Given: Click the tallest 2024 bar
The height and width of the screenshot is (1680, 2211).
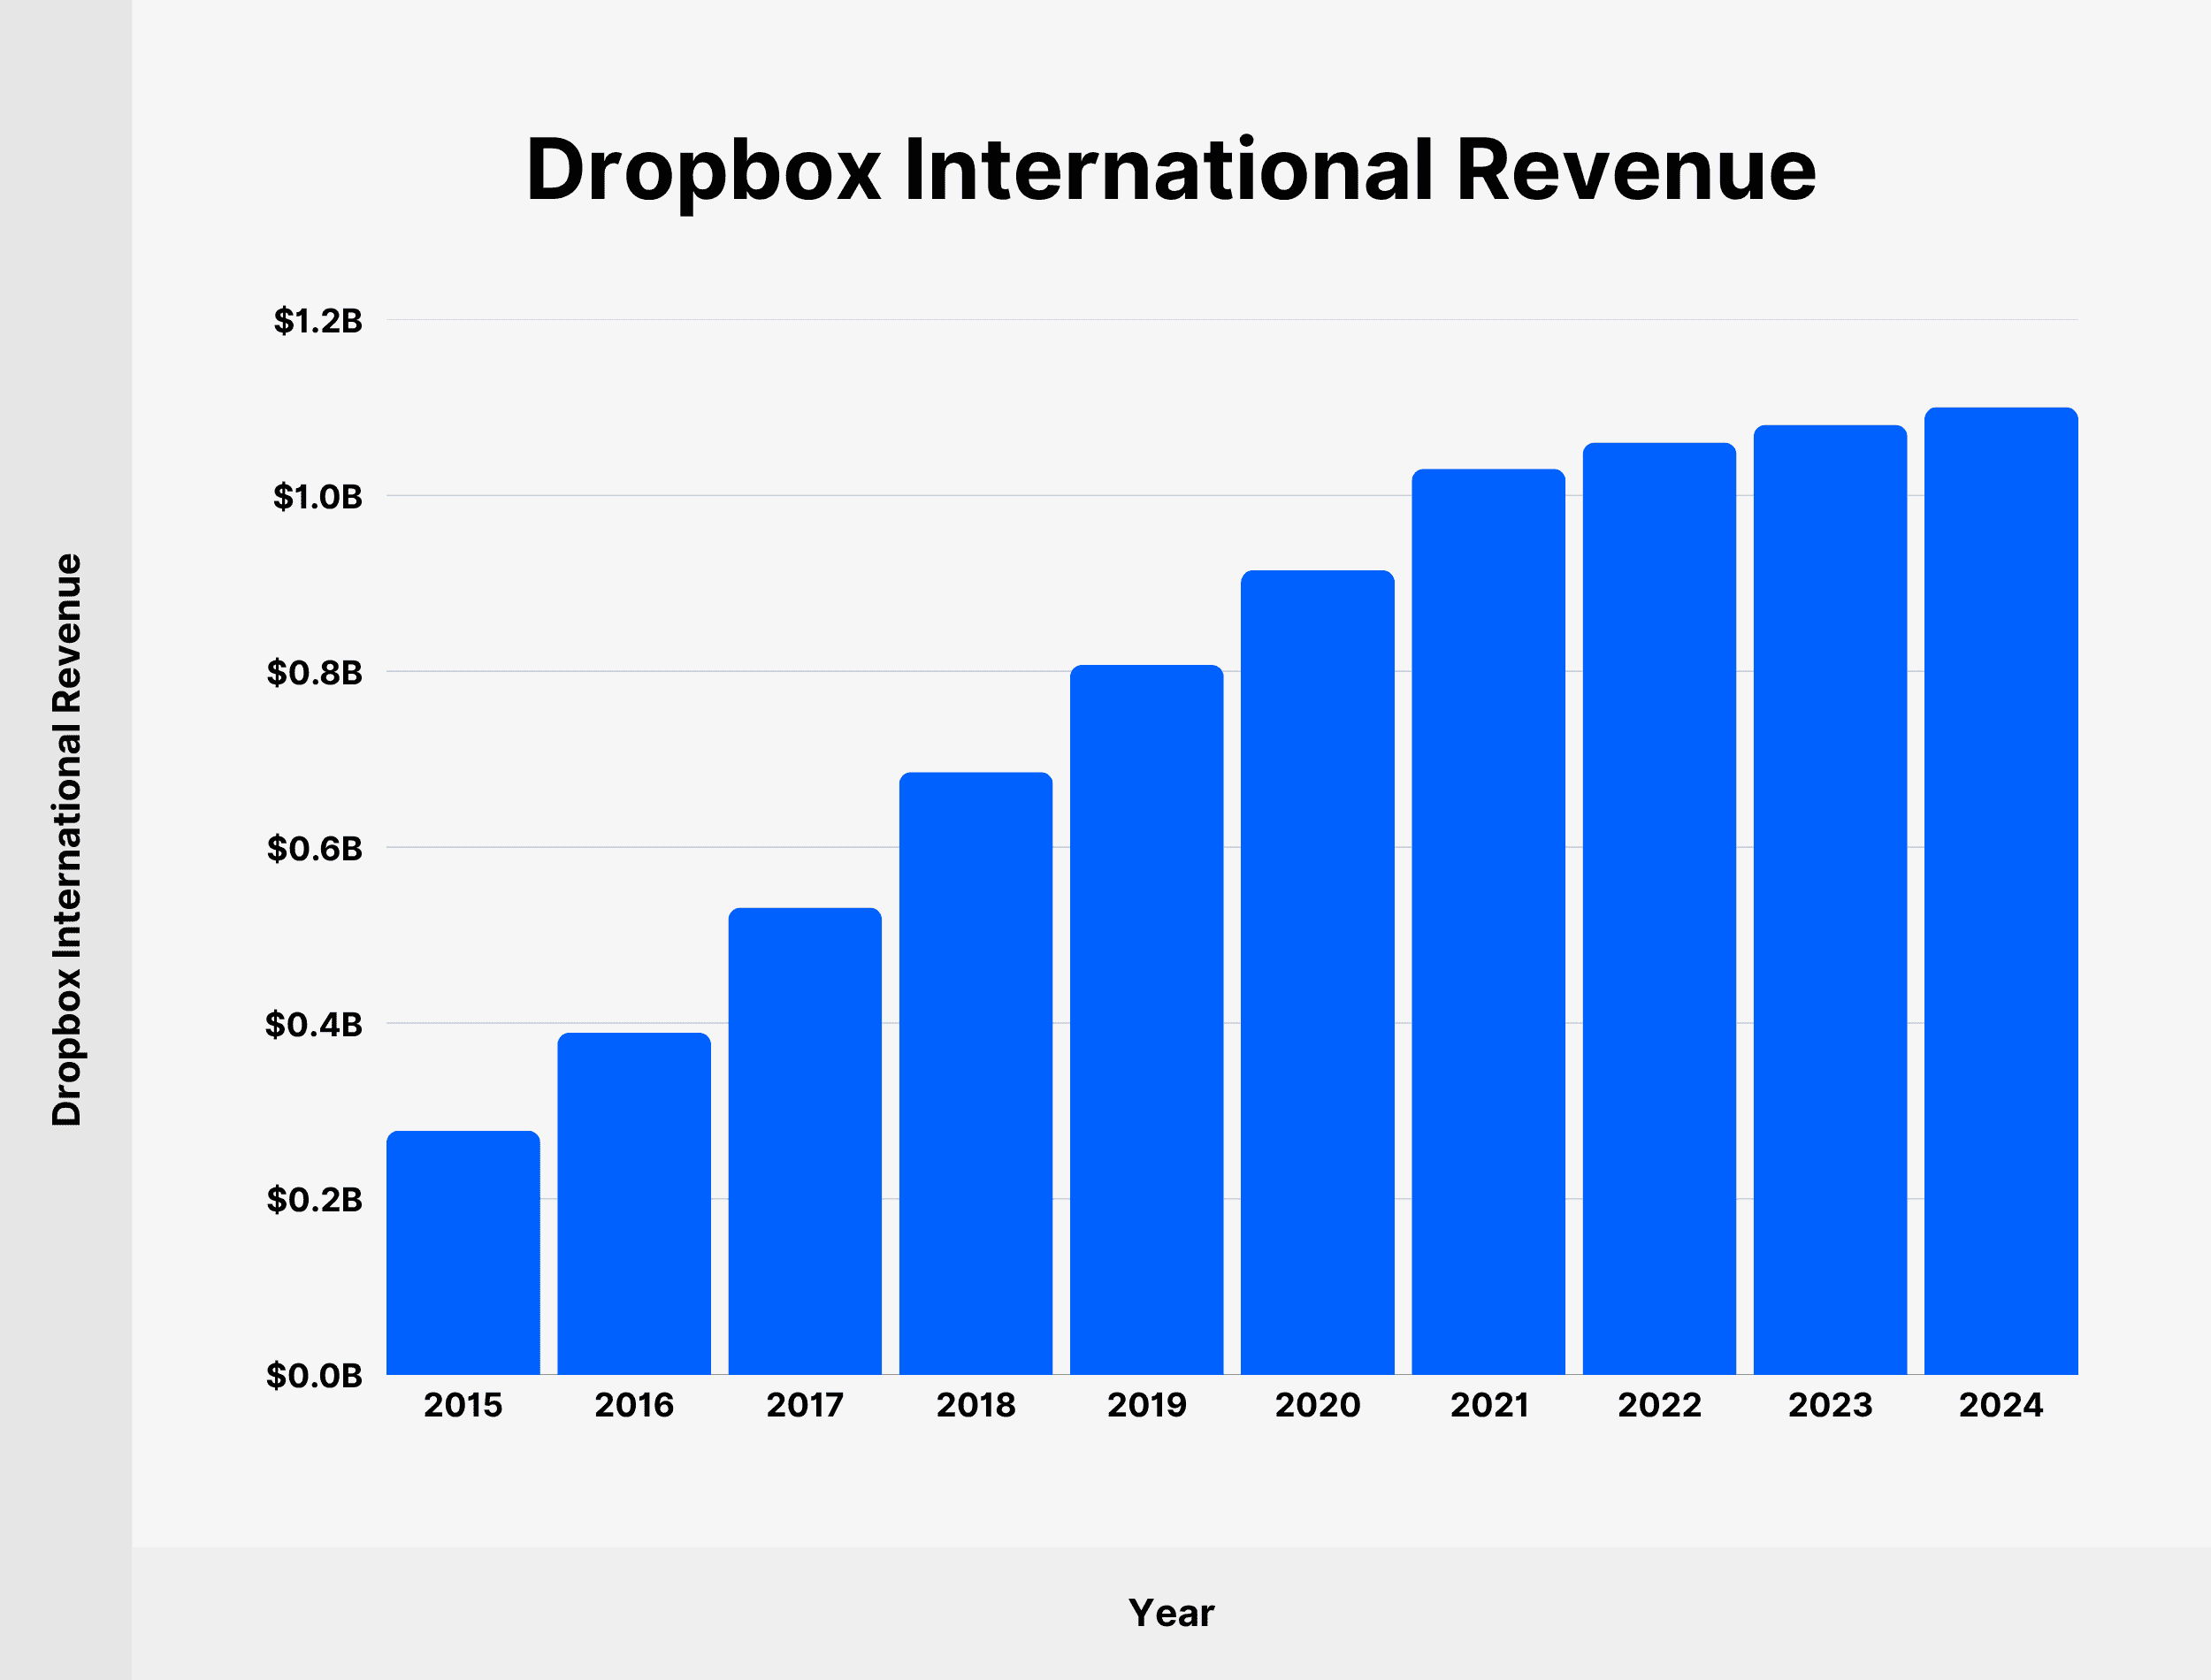Looking at the screenshot, I should click(x=2001, y=890).
